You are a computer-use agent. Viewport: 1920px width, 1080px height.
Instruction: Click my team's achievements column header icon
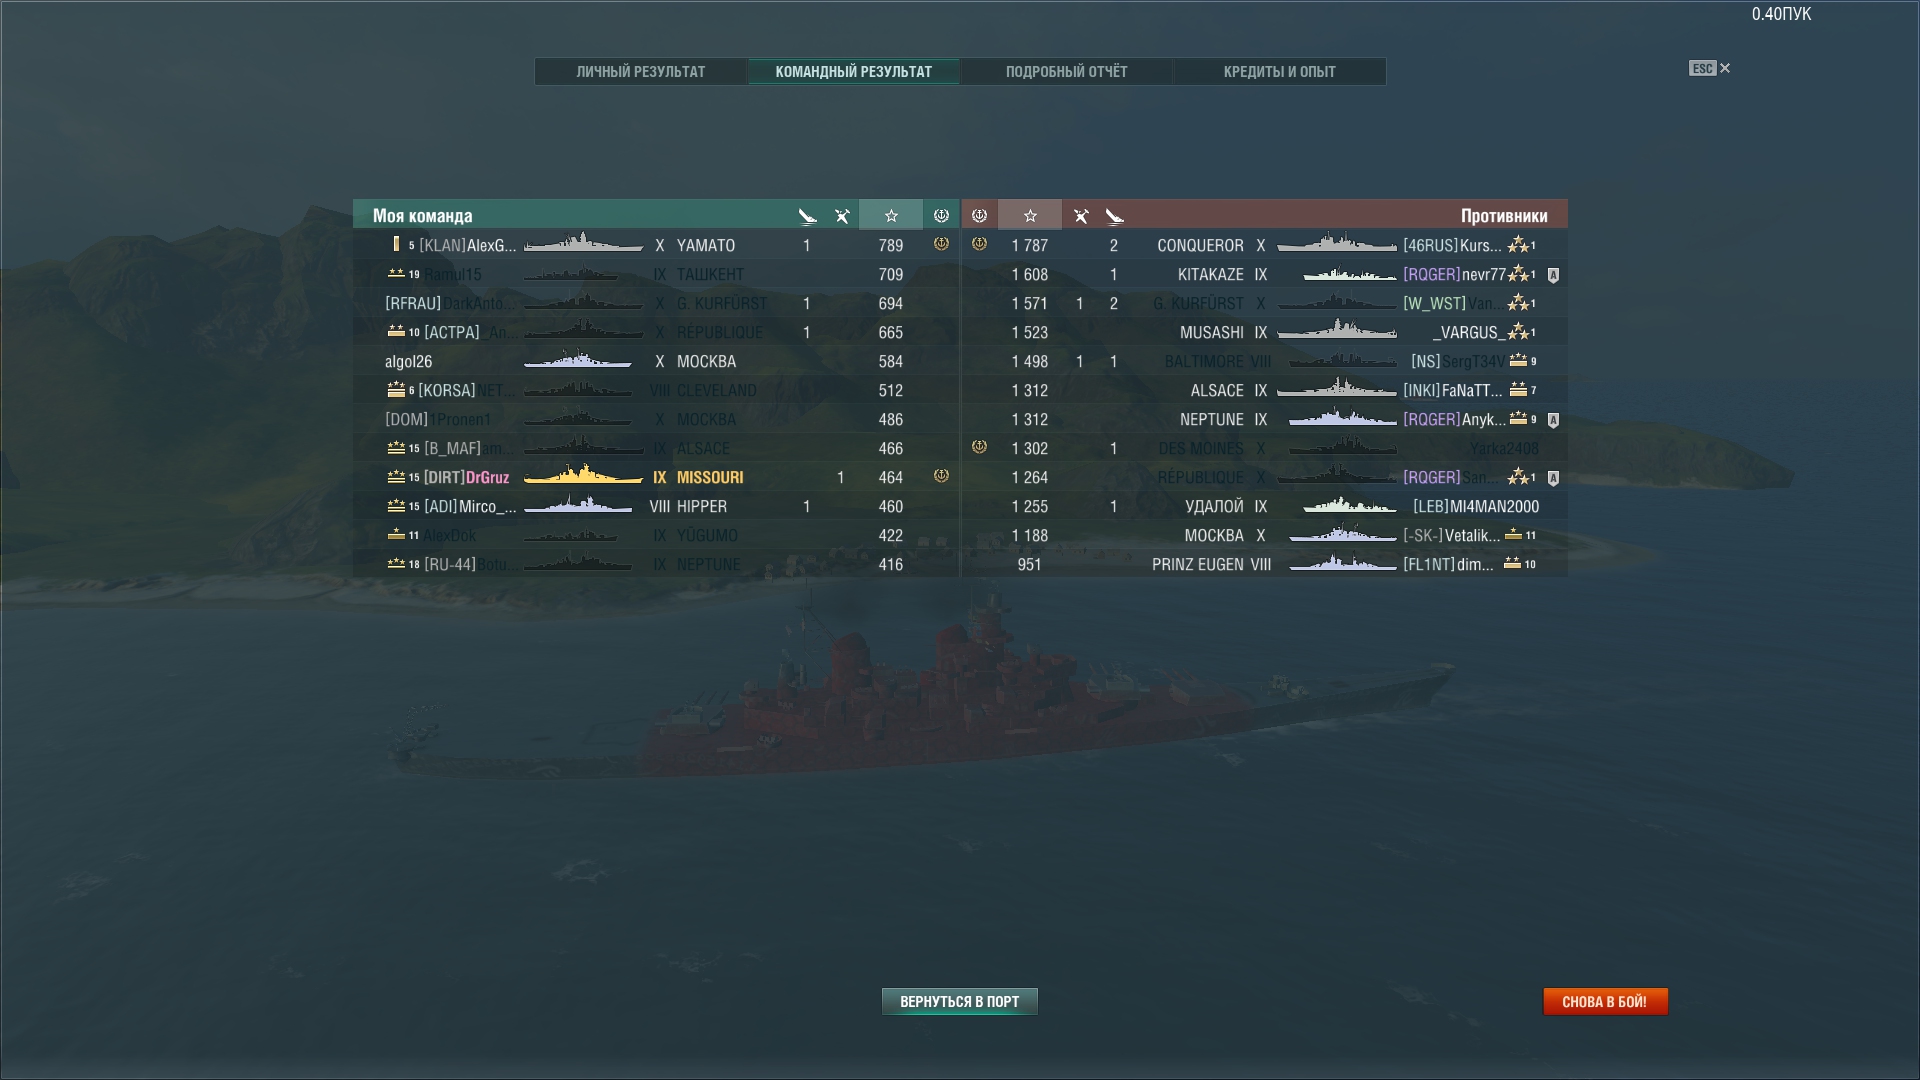(x=941, y=215)
